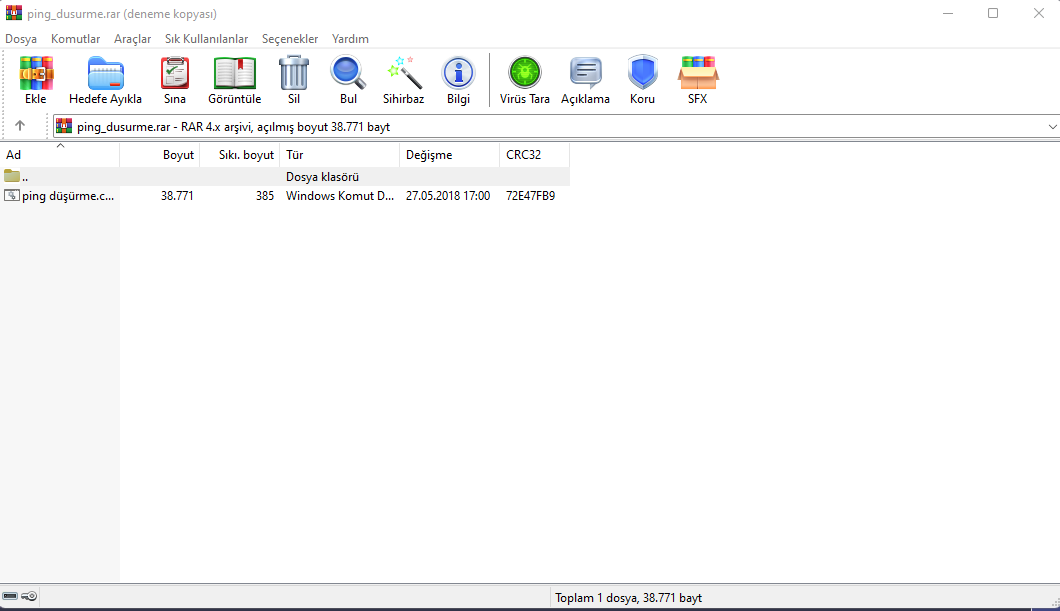1060x611 pixels.
Task: Sort by the Değişme column header
Action: [450, 155]
